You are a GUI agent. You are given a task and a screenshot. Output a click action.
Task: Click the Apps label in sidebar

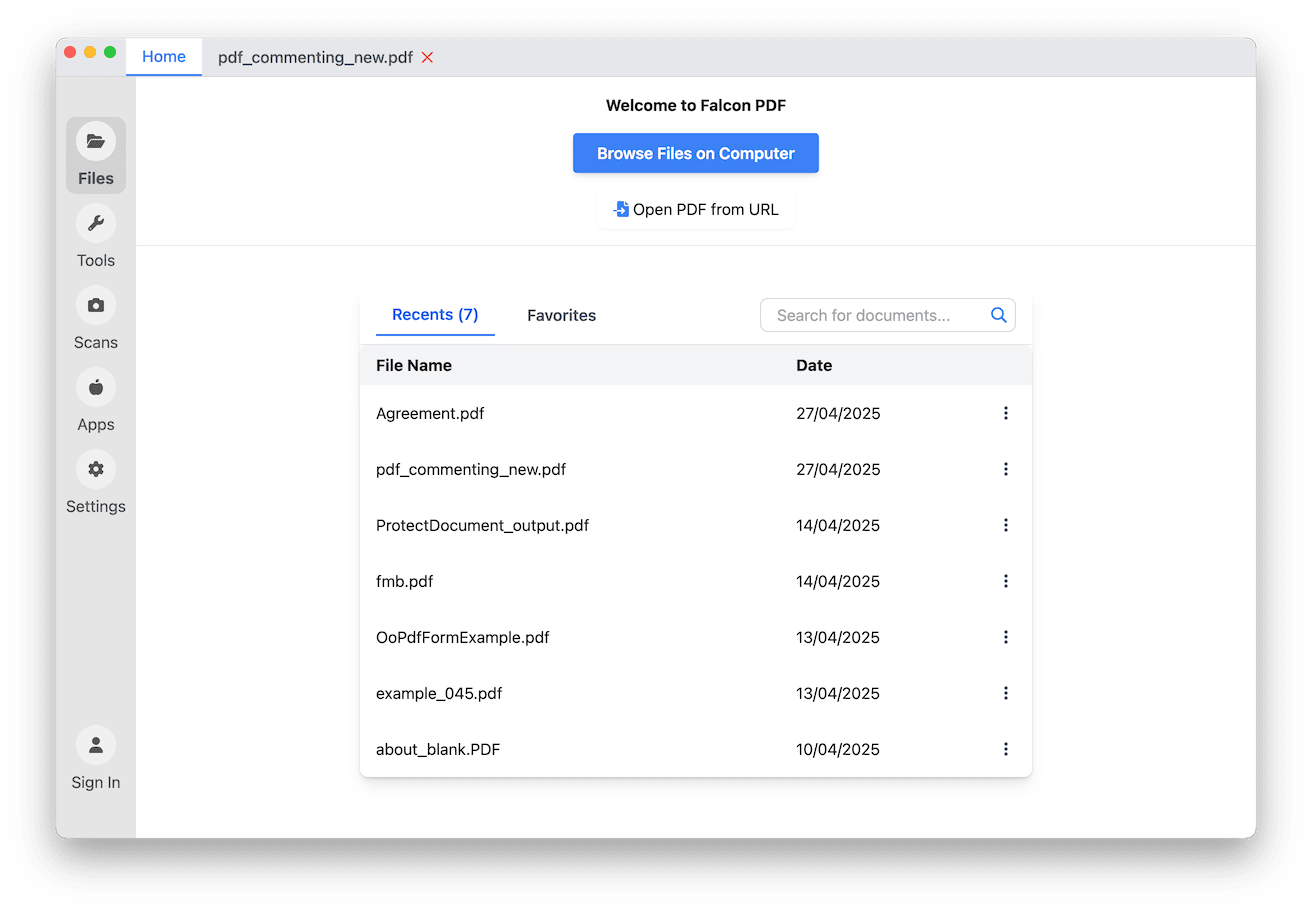(x=96, y=424)
